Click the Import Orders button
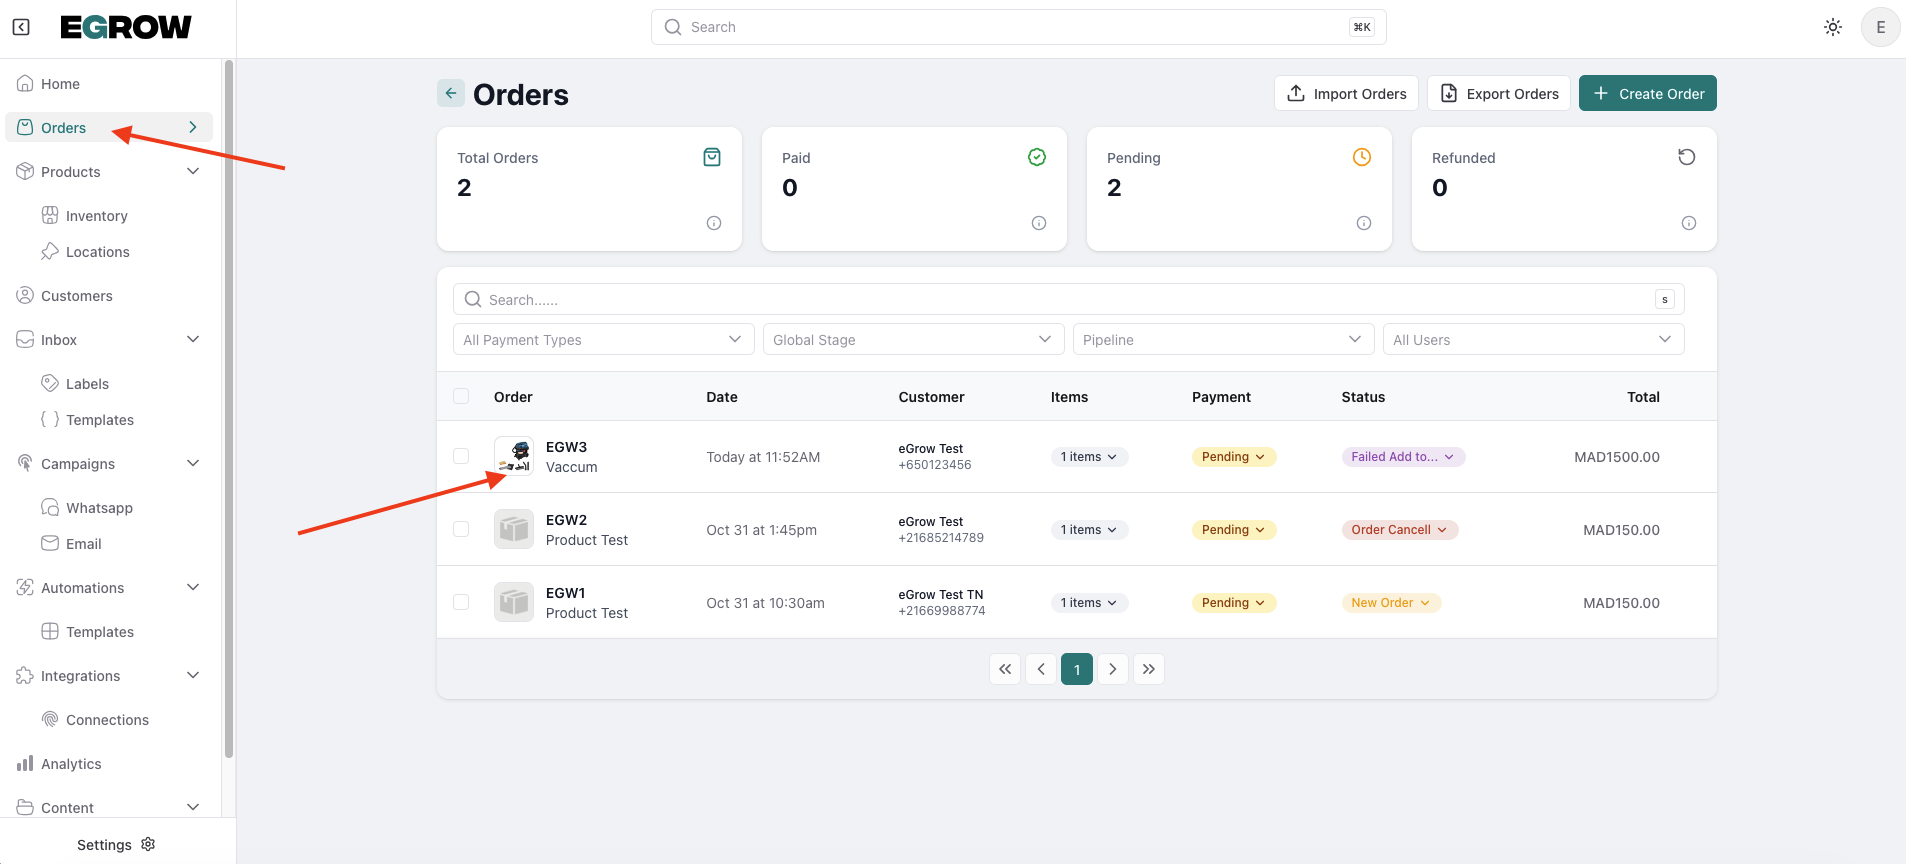 [1346, 93]
